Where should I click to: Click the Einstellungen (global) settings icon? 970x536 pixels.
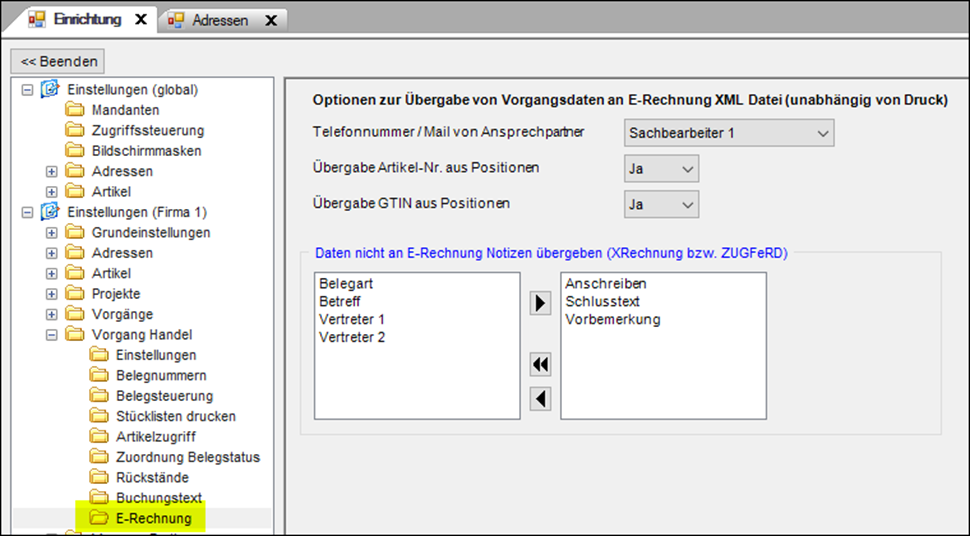coord(49,89)
